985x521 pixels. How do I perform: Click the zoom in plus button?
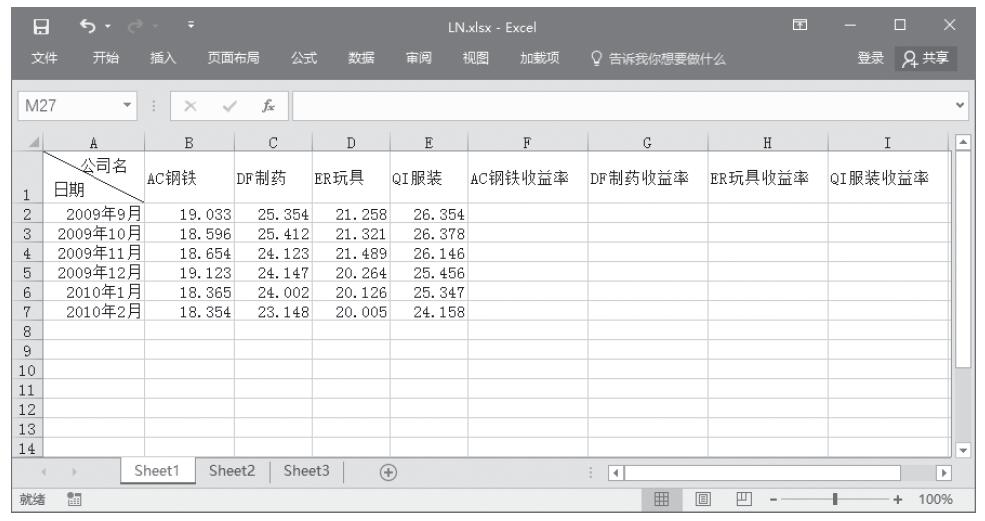[x=909, y=499]
